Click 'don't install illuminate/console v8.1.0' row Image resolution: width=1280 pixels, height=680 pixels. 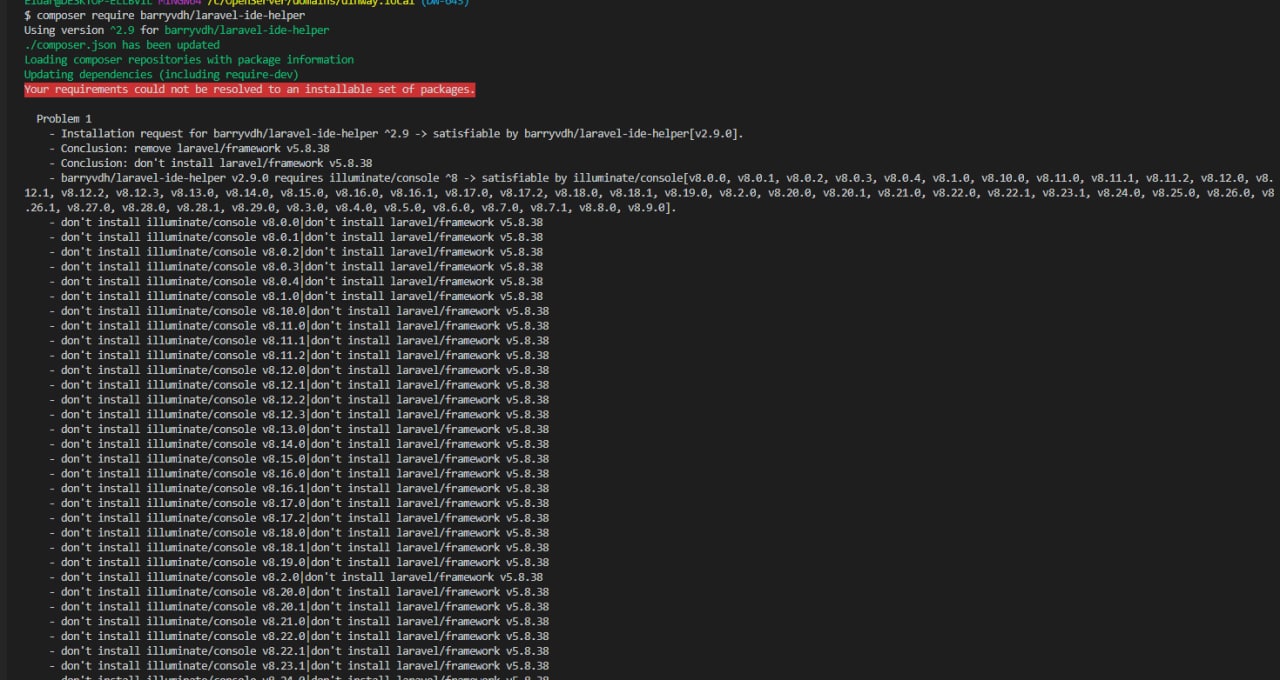click(x=296, y=296)
